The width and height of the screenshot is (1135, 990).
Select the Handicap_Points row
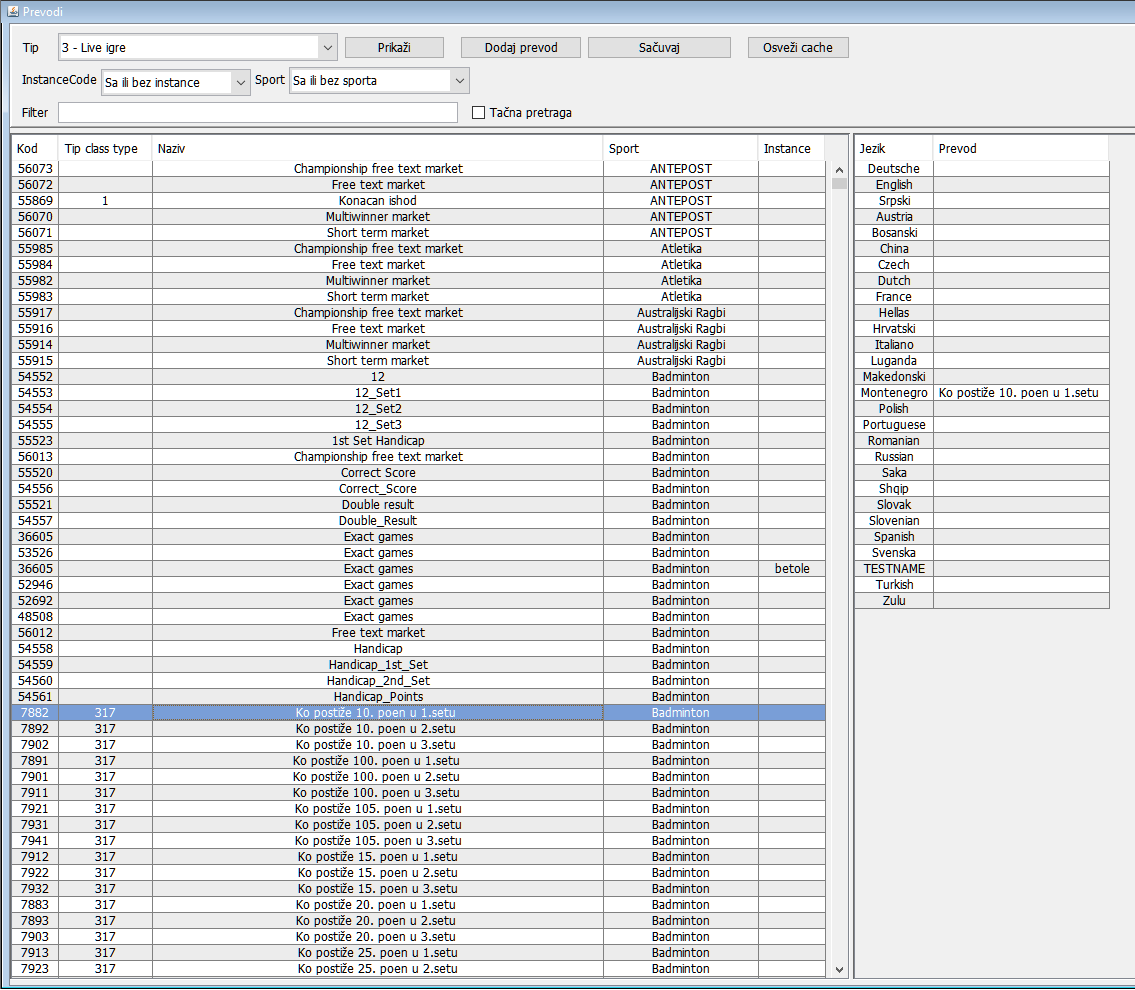(x=418, y=696)
